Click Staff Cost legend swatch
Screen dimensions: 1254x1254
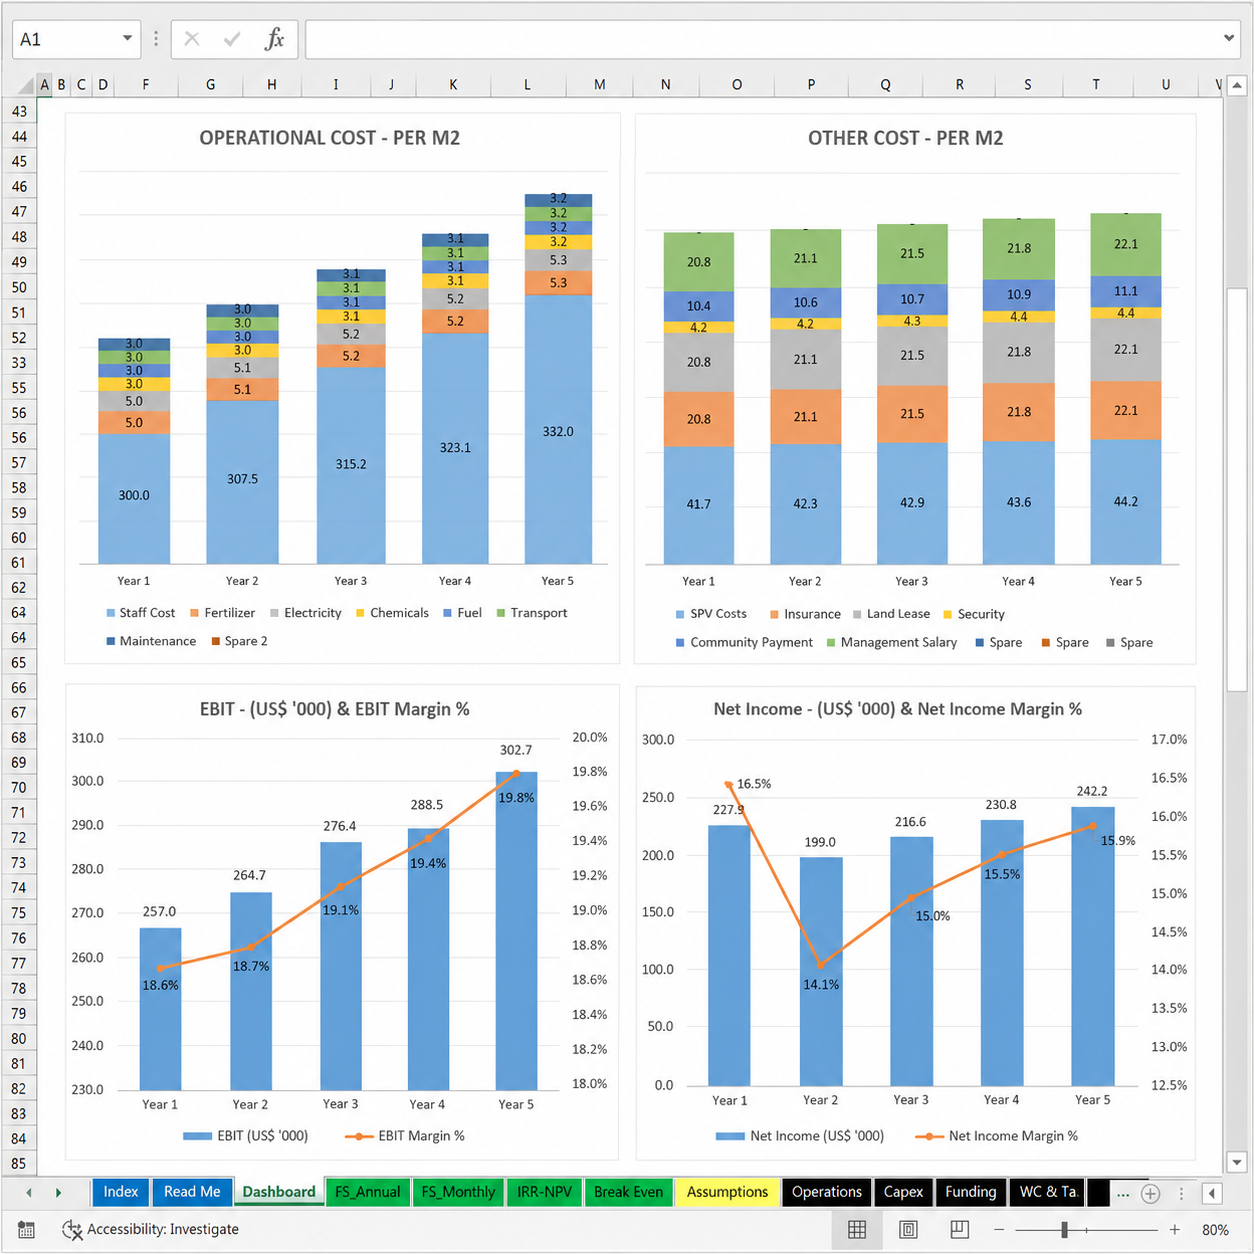110,613
